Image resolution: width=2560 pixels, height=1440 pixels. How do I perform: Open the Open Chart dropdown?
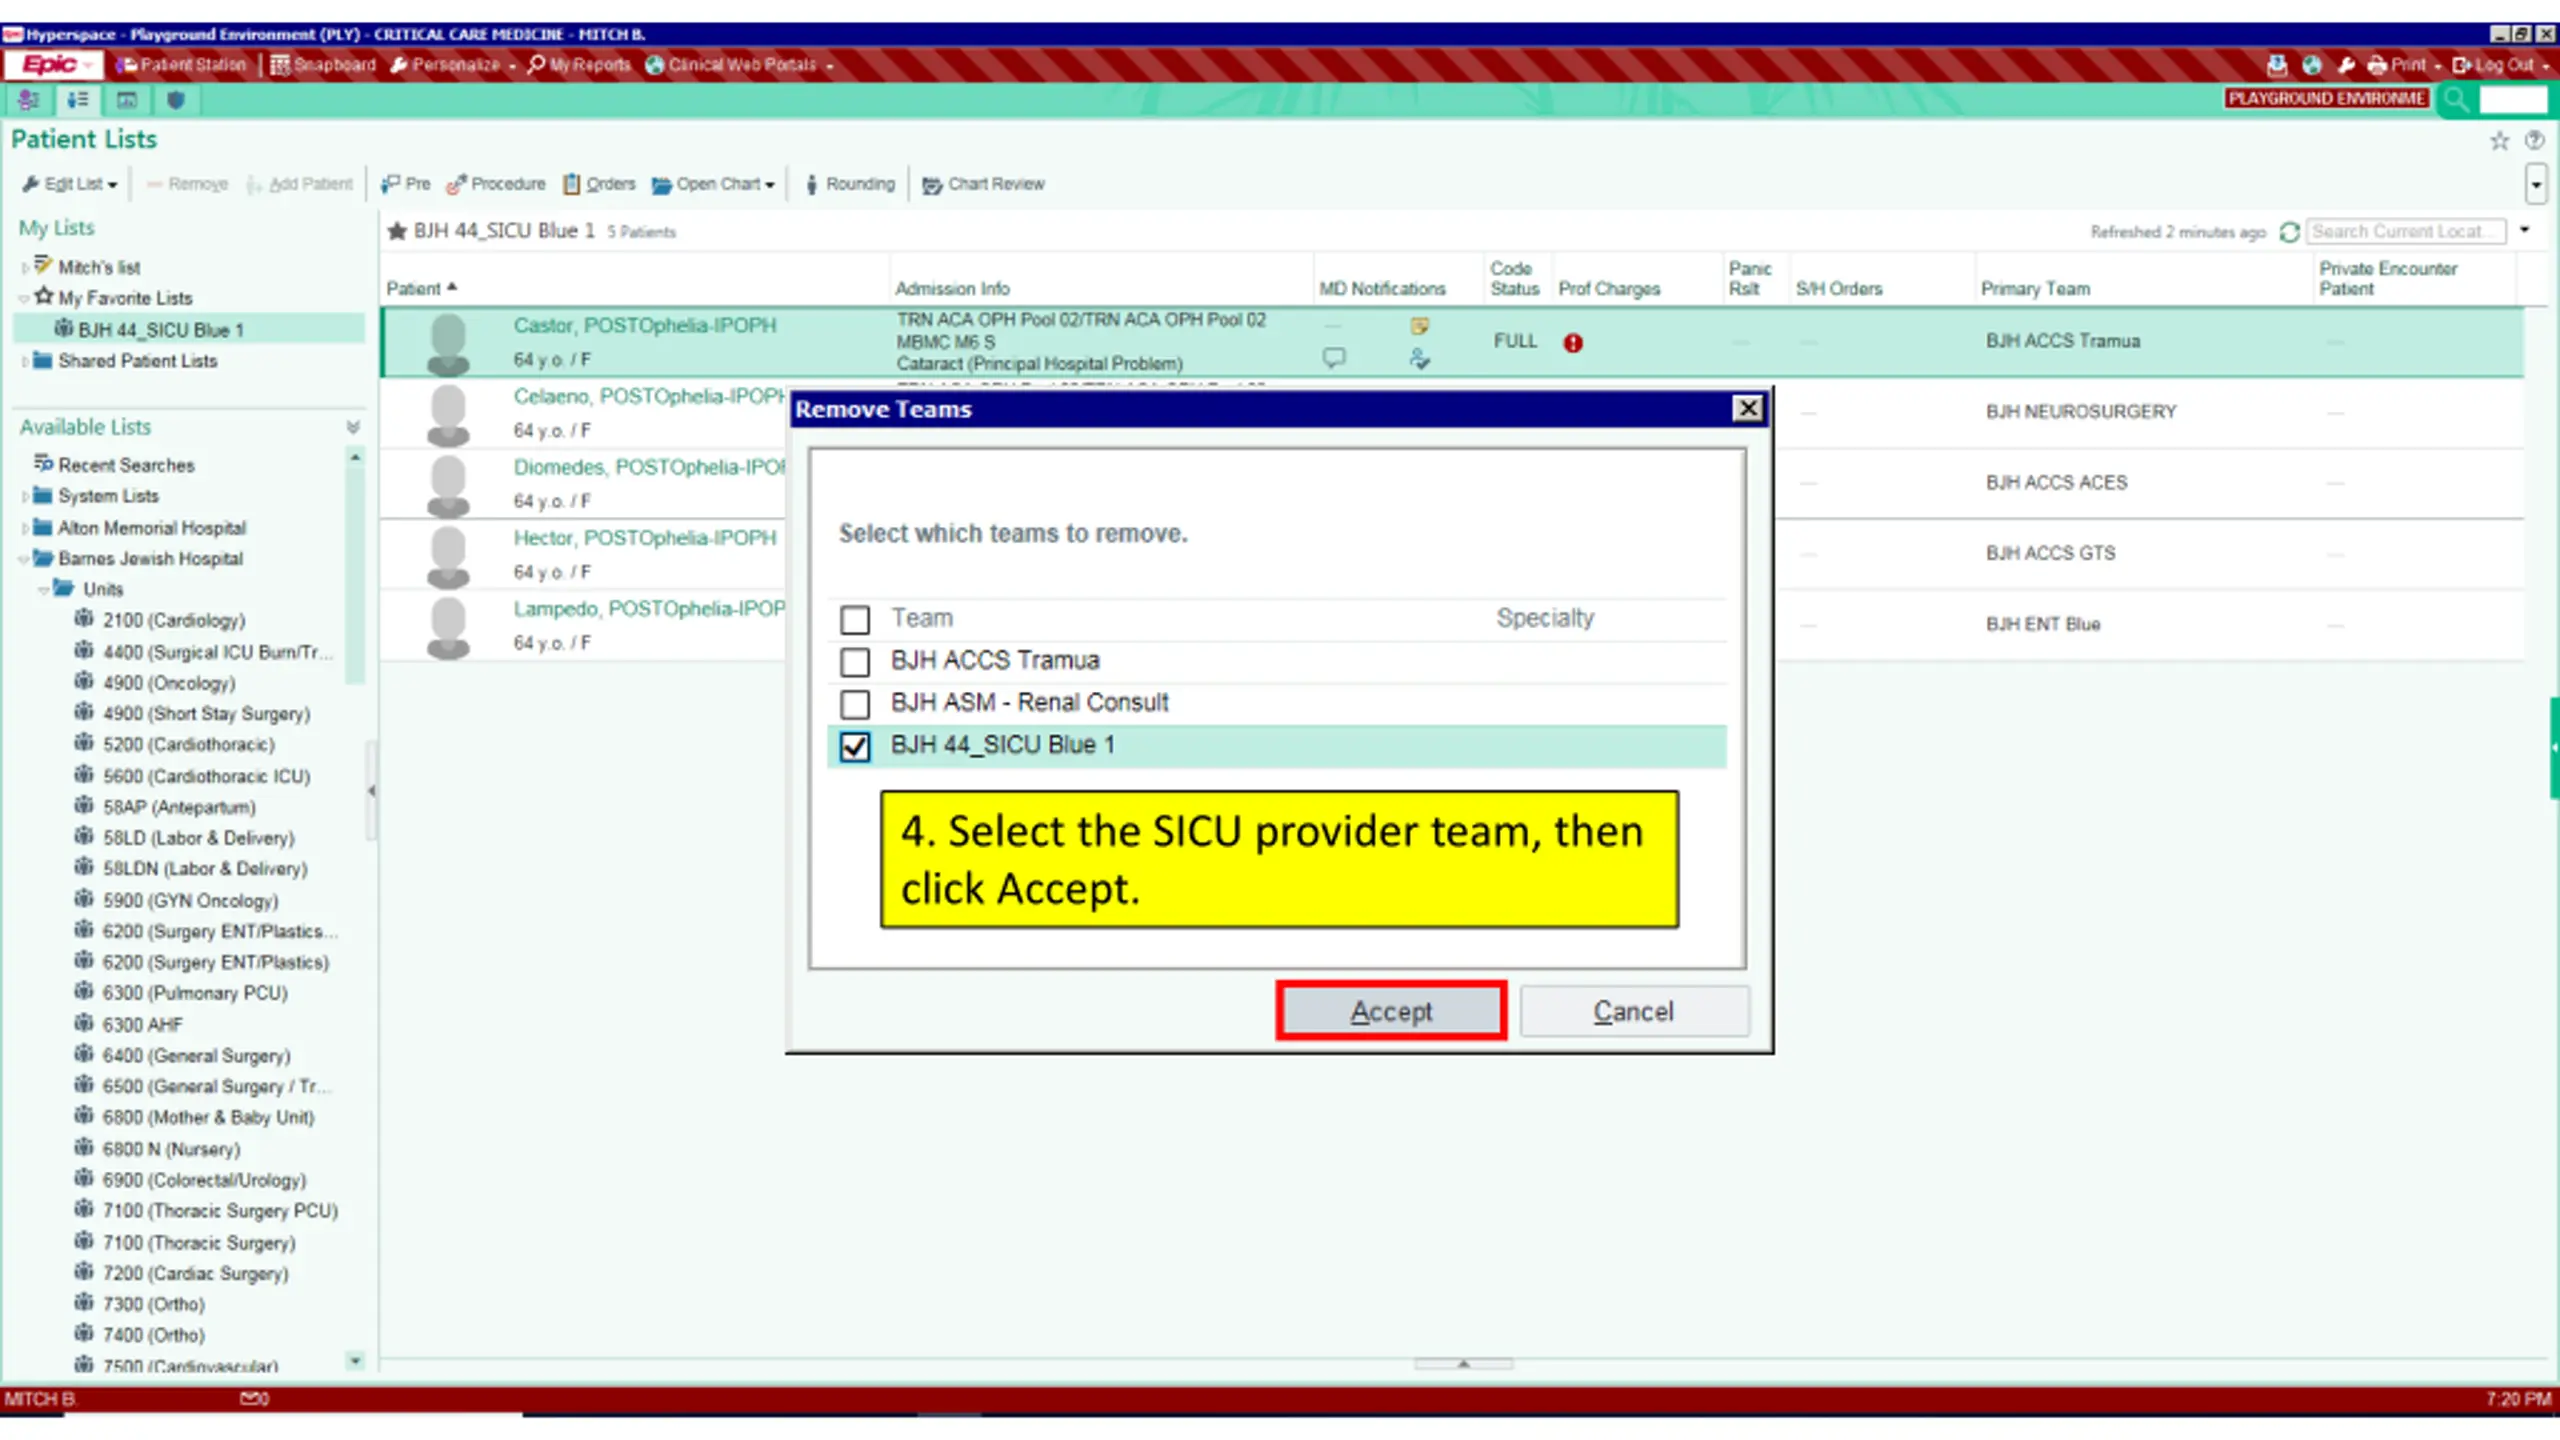click(x=713, y=184)
